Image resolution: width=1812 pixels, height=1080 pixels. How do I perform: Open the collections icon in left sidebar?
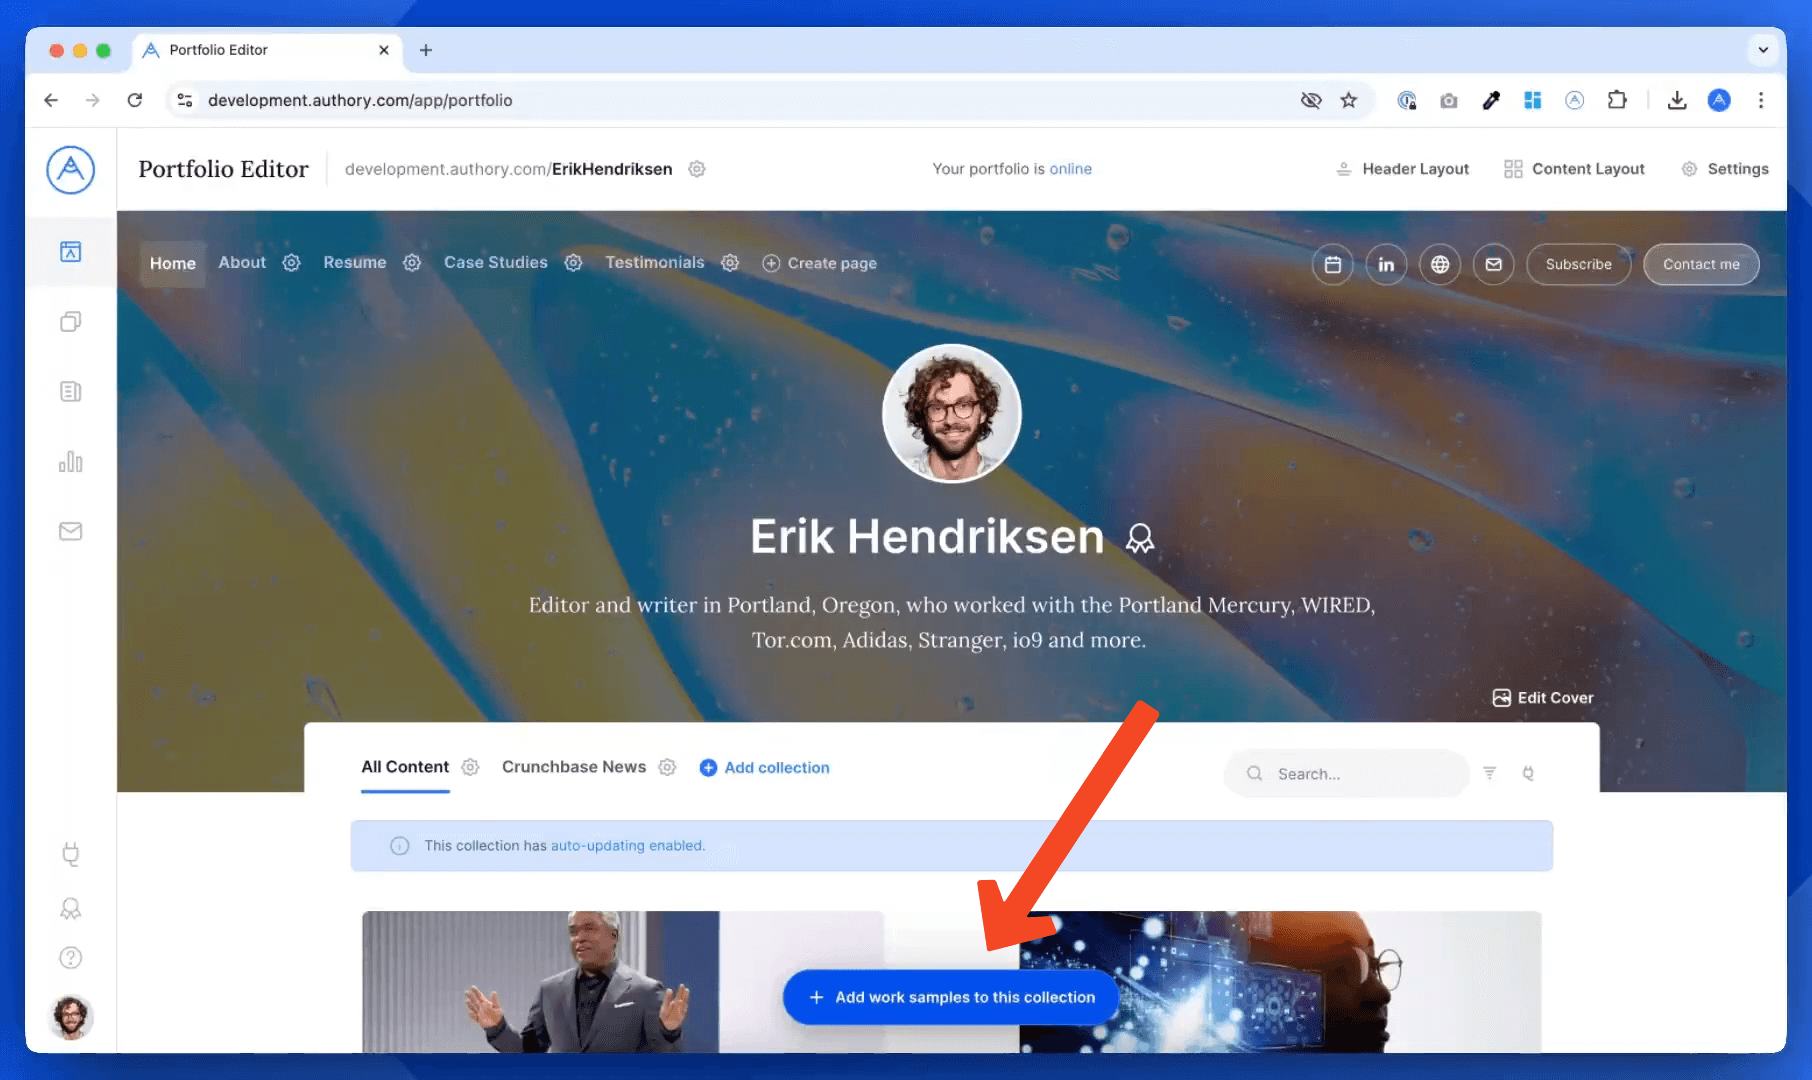[x=70, y=321]
